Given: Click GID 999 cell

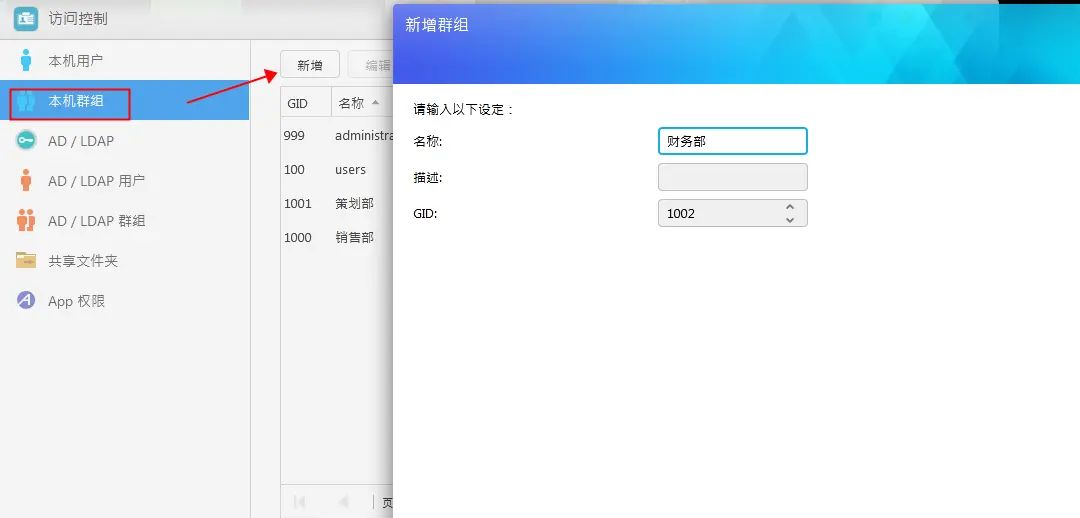Looking at the screenshot, I should 294,136.
